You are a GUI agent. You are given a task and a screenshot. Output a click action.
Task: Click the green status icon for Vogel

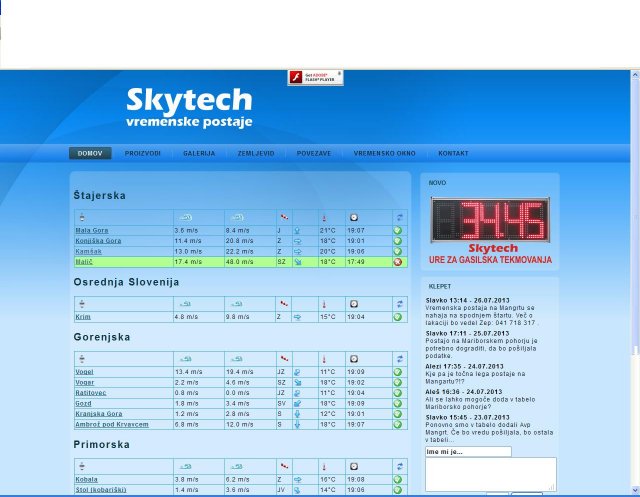click(398, 372)
